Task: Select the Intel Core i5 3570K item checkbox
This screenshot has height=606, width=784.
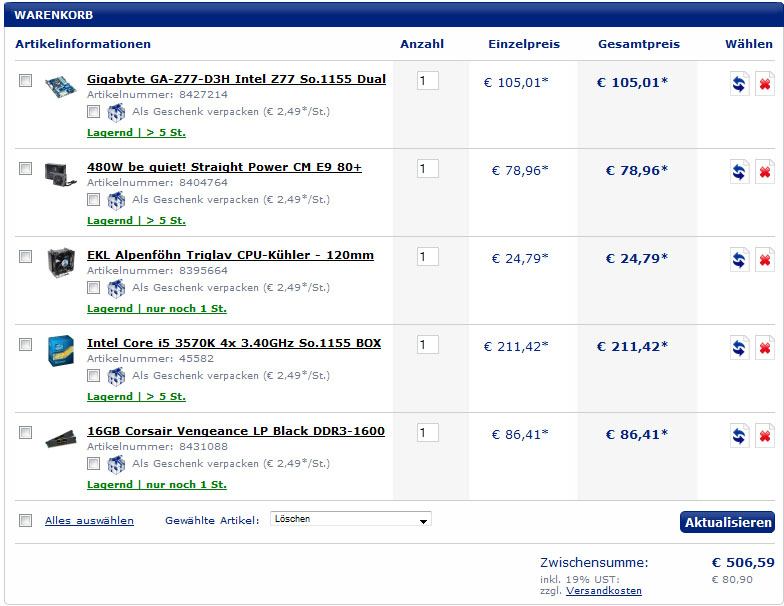Action: (x=25, y=344)
